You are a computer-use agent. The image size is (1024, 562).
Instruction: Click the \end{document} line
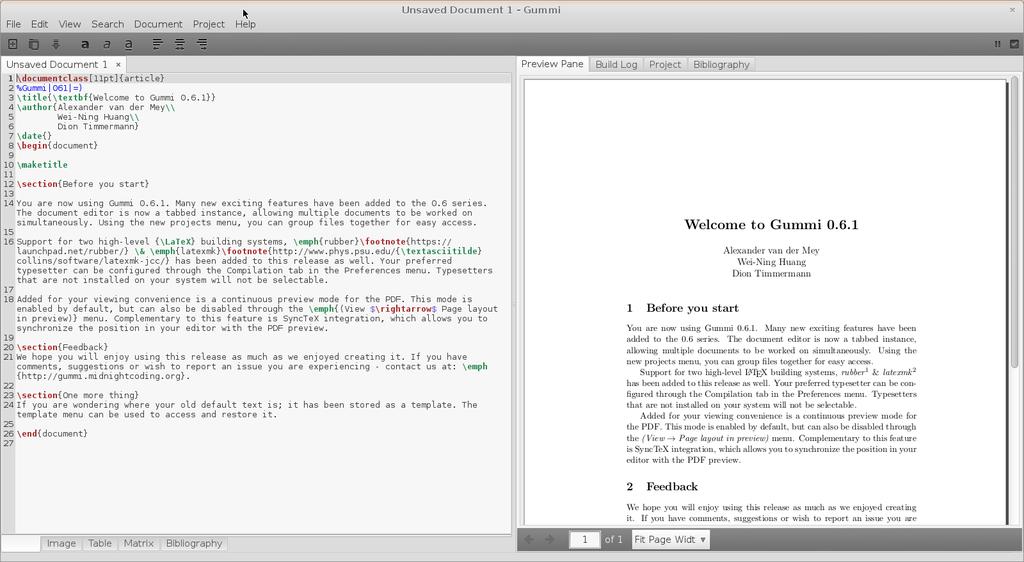tap(52, 433)
